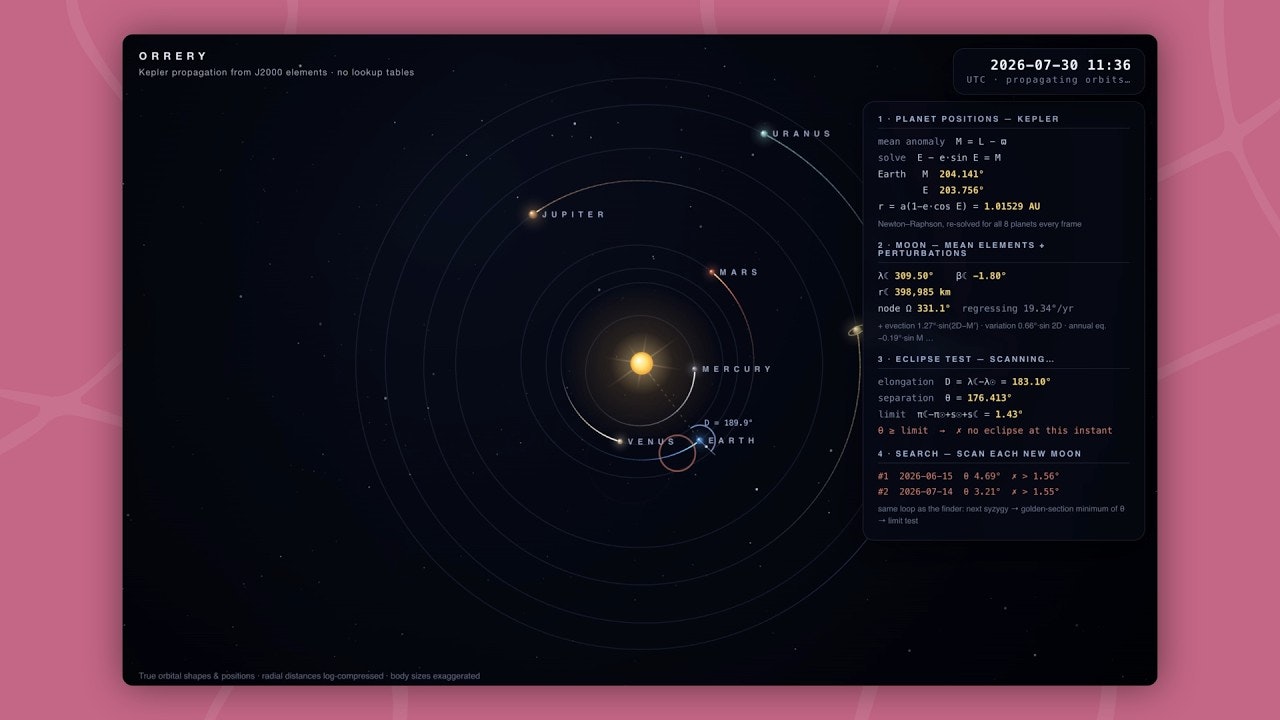Click the 'UTC · propagating orbits…' status line
Screen dimensions: 1280x720
click(1049, 80)
